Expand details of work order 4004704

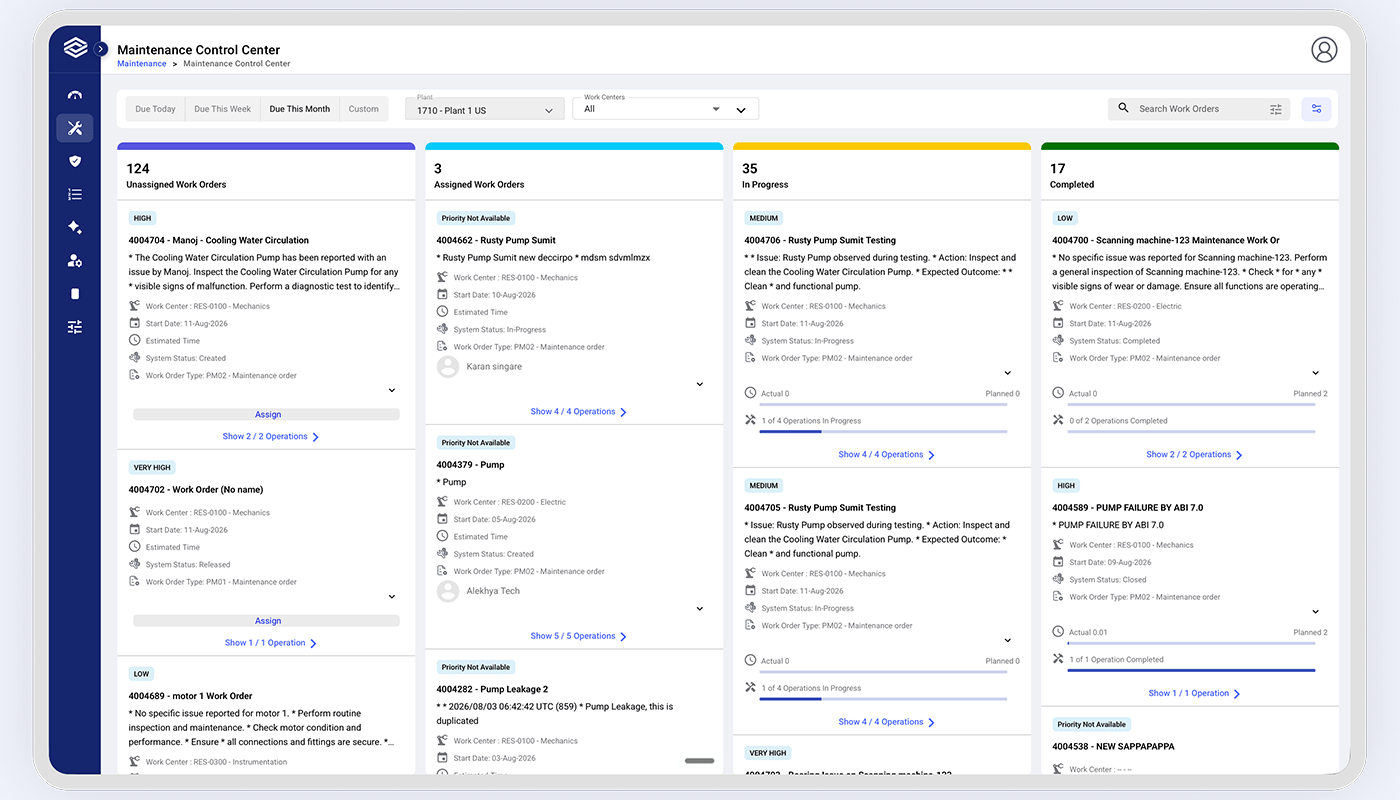coord(392,391)
